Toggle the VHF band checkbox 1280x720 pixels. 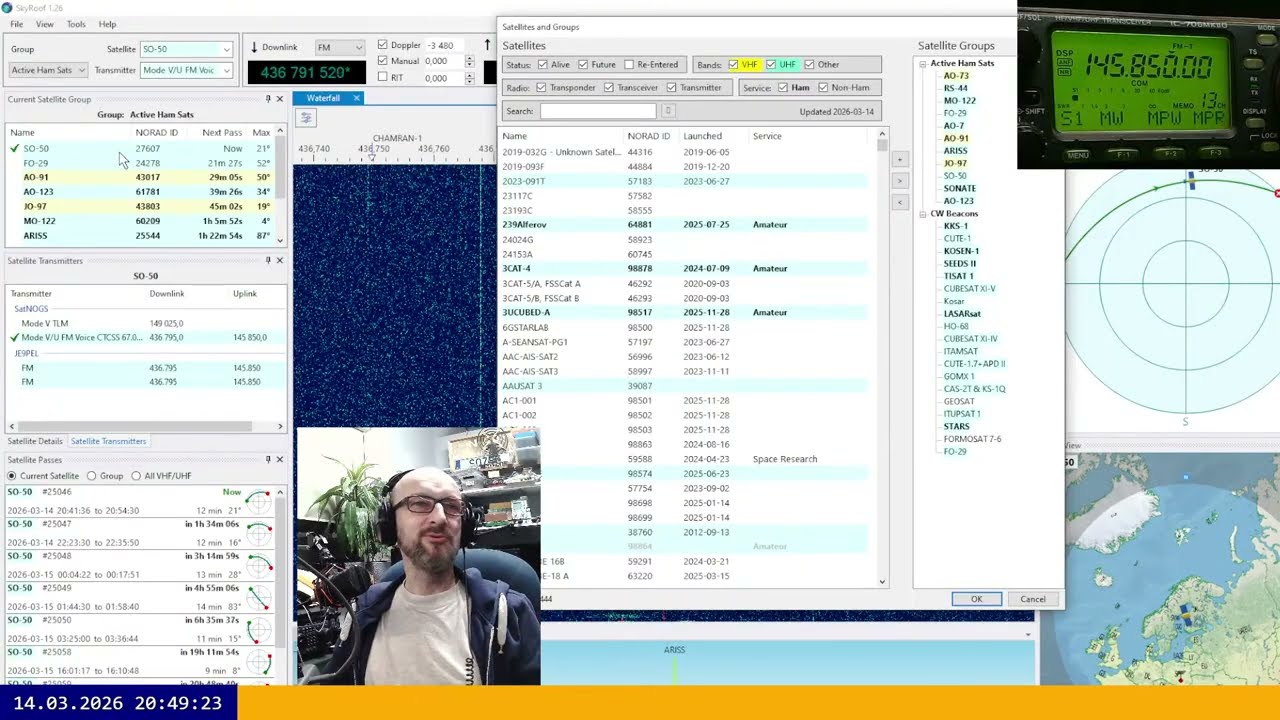(x=733, y=65)
